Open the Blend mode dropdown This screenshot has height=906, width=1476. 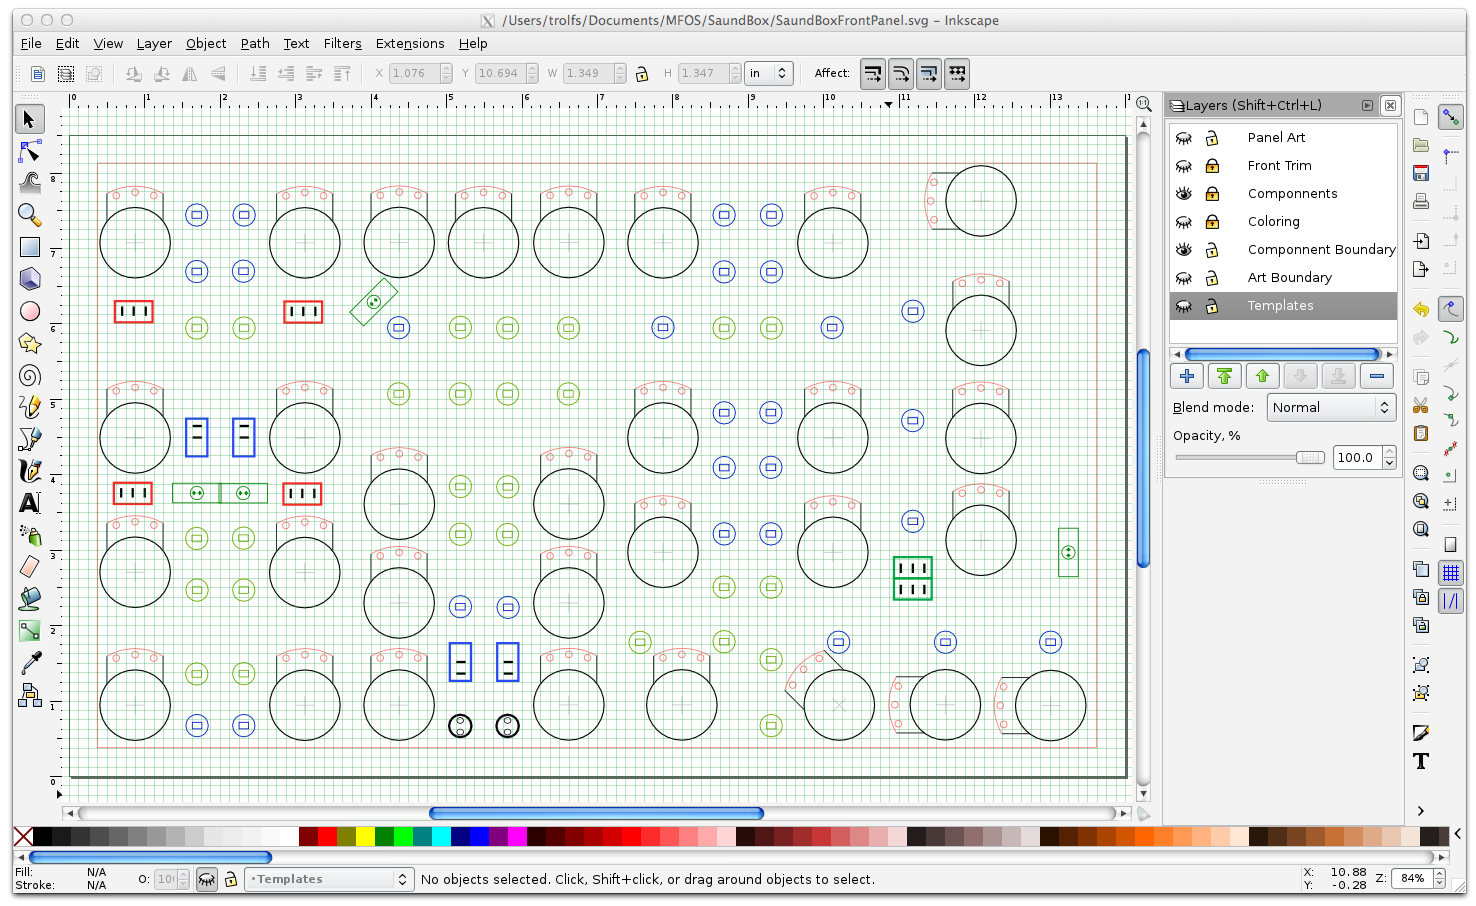click(x=1331, y=408)
